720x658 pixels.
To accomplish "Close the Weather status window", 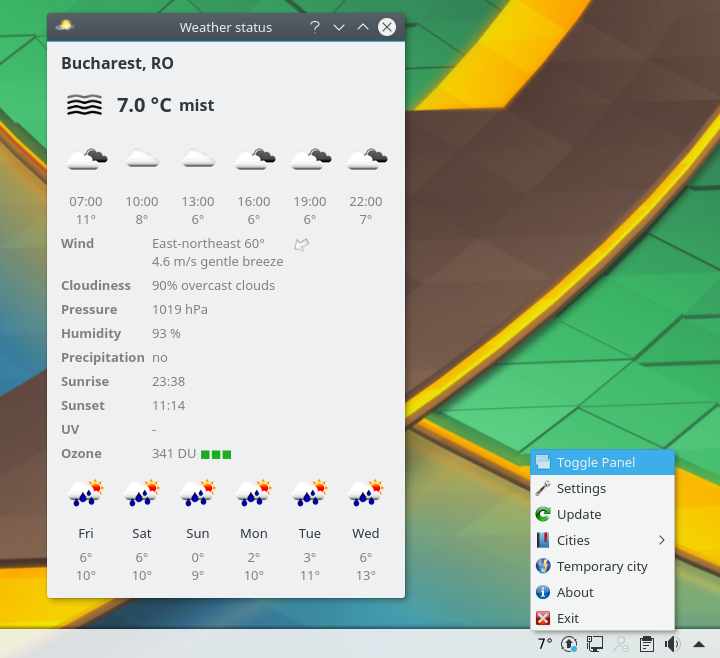I will click(387, 27).
